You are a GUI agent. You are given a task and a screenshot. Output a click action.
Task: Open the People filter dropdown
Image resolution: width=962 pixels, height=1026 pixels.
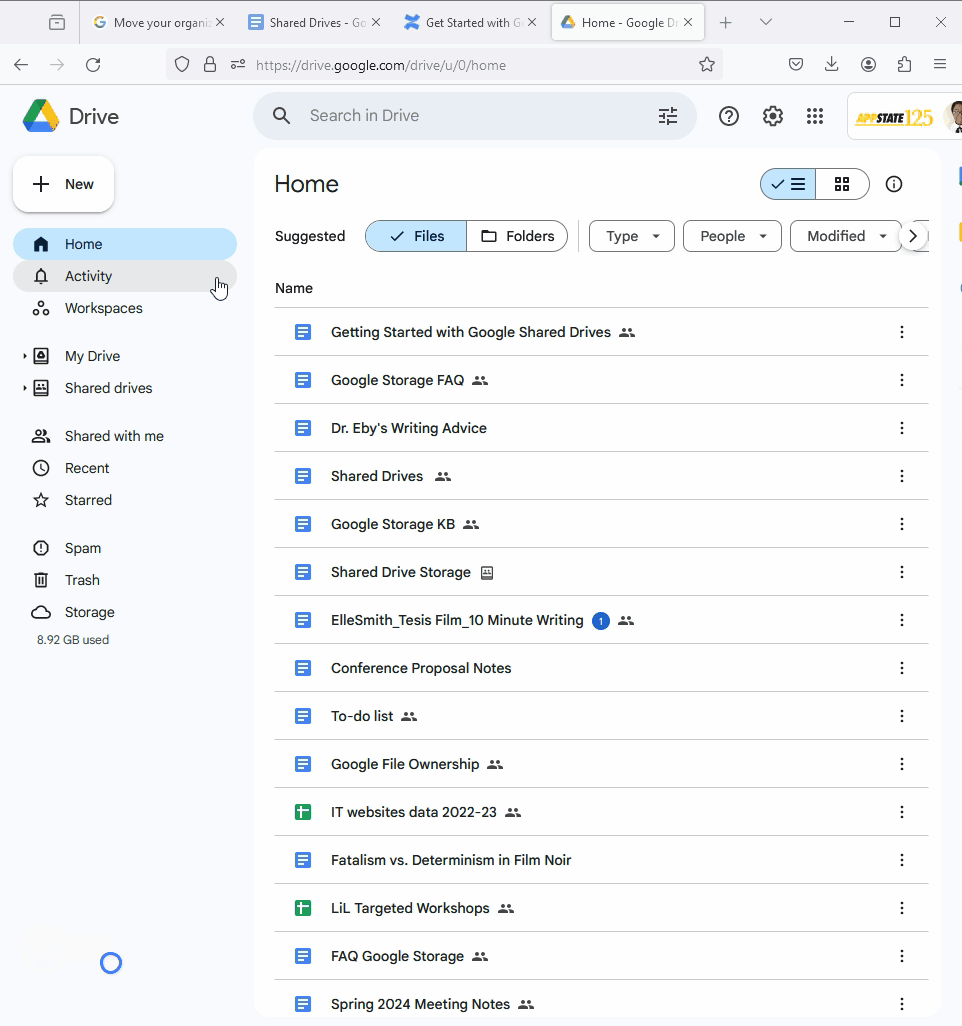732,236
